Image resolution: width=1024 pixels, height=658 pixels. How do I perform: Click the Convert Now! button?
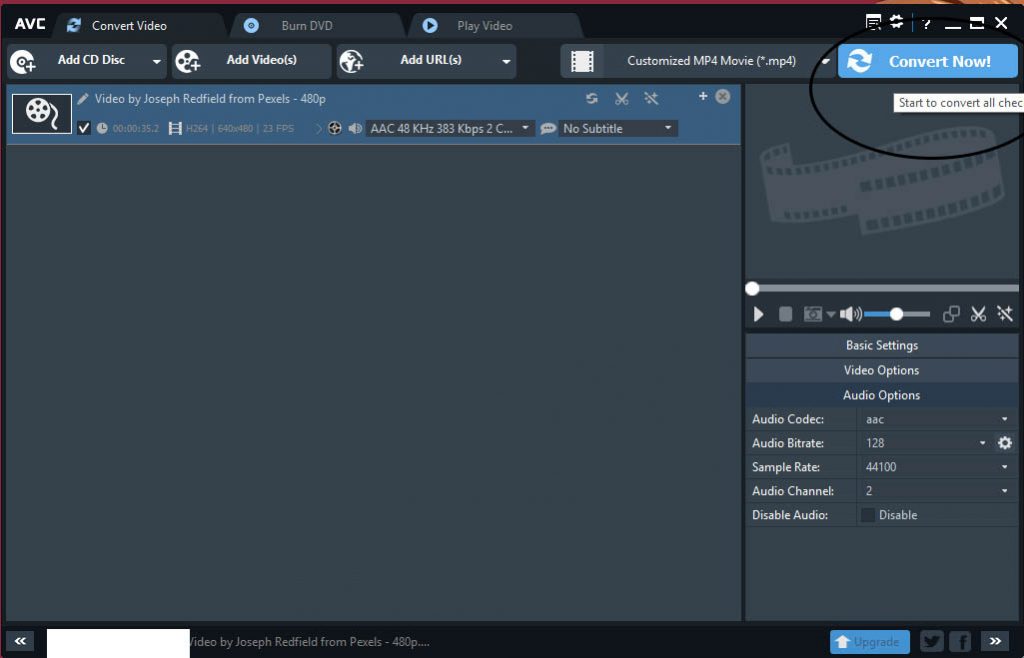927,61
